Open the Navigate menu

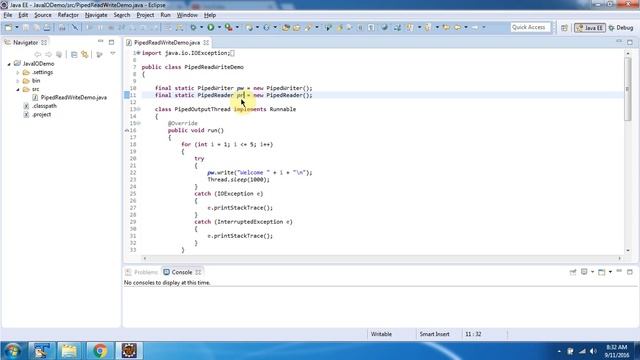pyautogui.click(x=96, y=15)
